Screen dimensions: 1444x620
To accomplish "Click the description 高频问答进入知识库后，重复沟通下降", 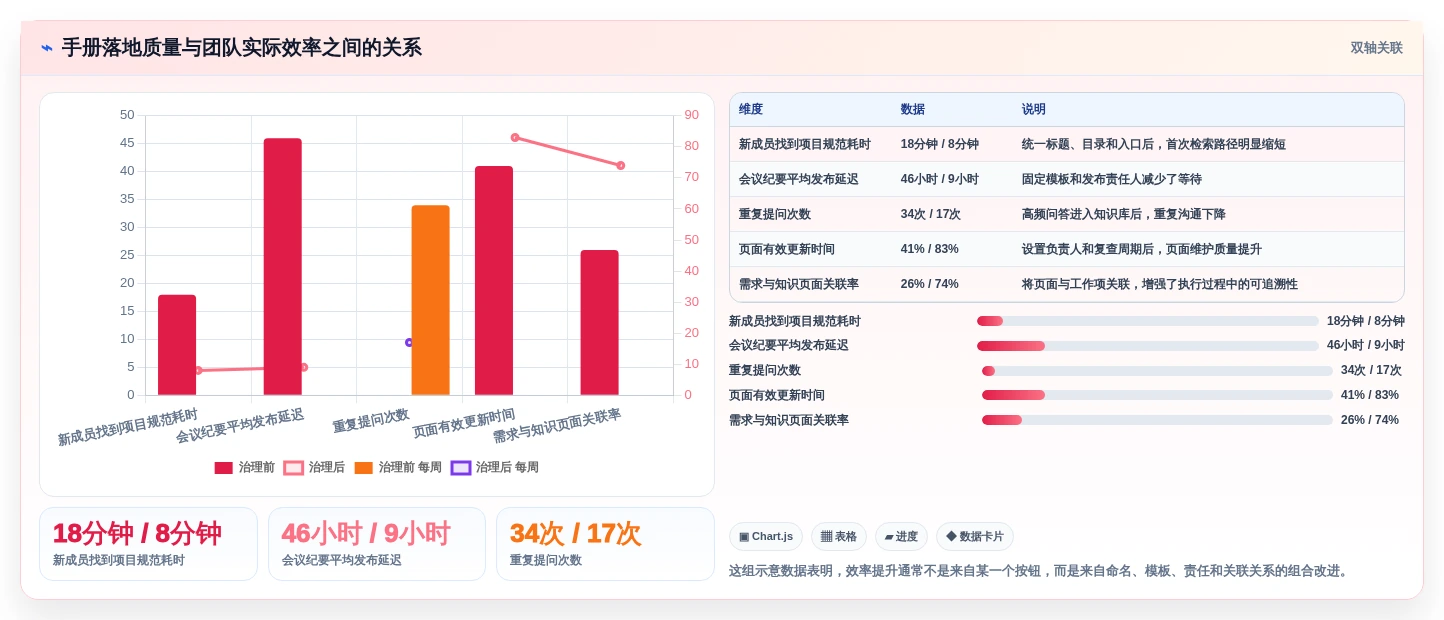I will [1124, 215].
